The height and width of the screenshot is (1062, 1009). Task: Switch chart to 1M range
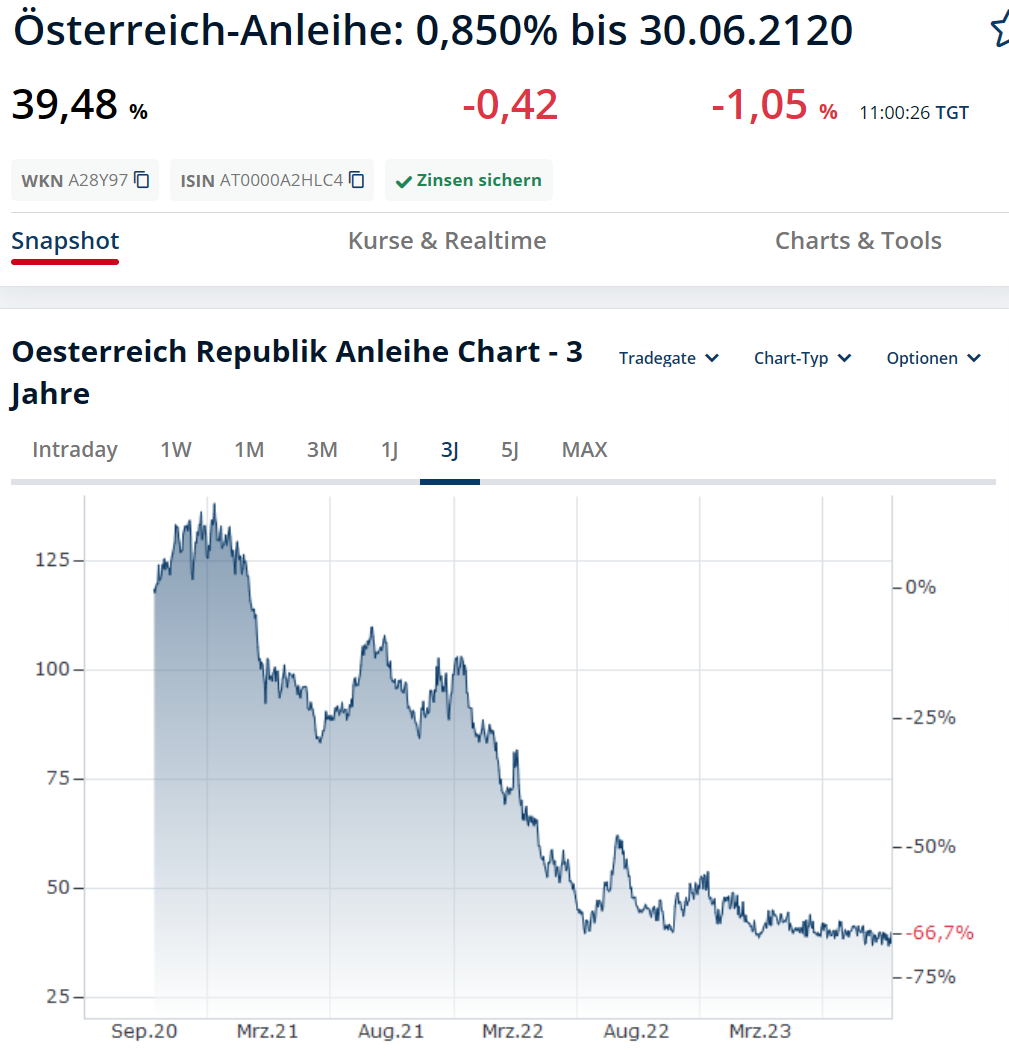tap(249, 450)
